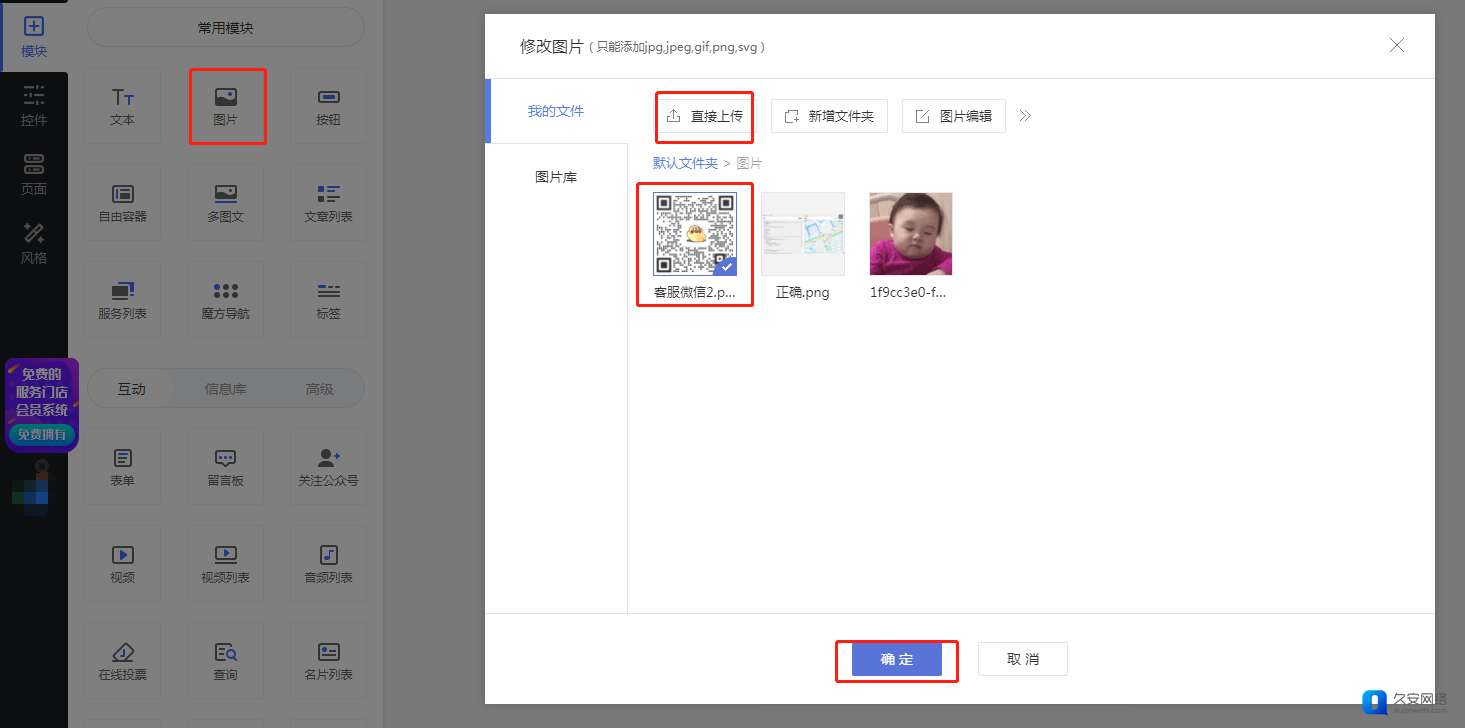This screenshot has height=728, width=1465.
Task: Click the 常用模块 header button
Action: [x=226, y=28]
